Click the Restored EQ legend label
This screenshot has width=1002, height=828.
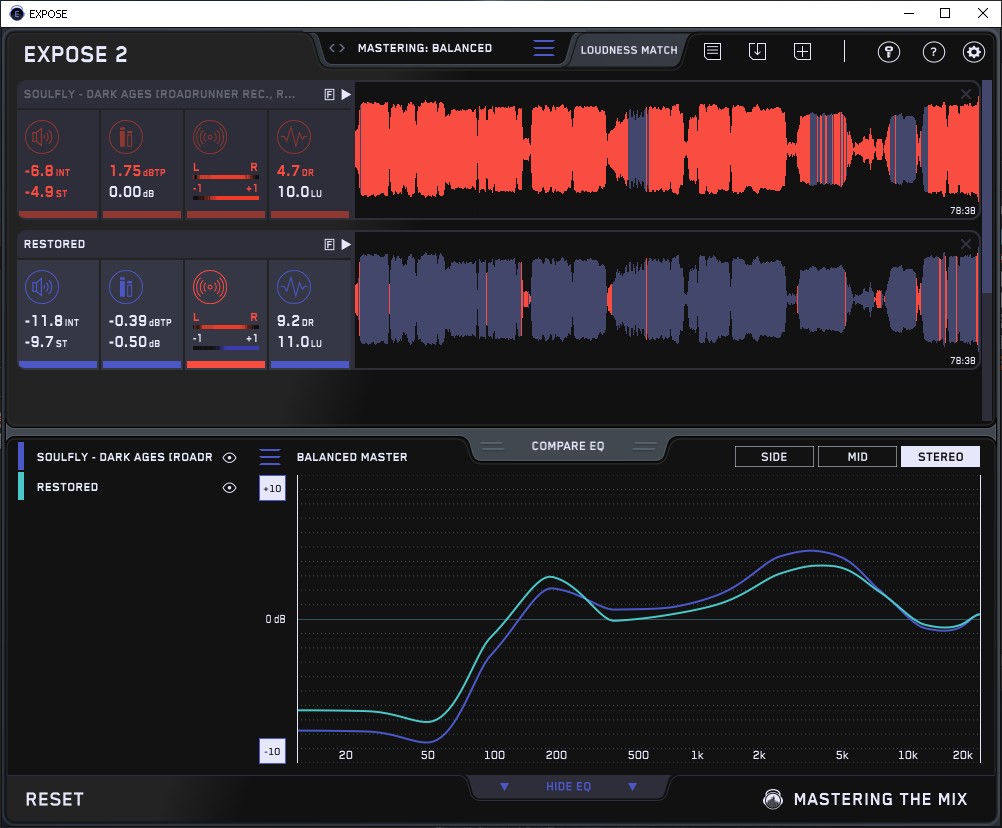67,487
